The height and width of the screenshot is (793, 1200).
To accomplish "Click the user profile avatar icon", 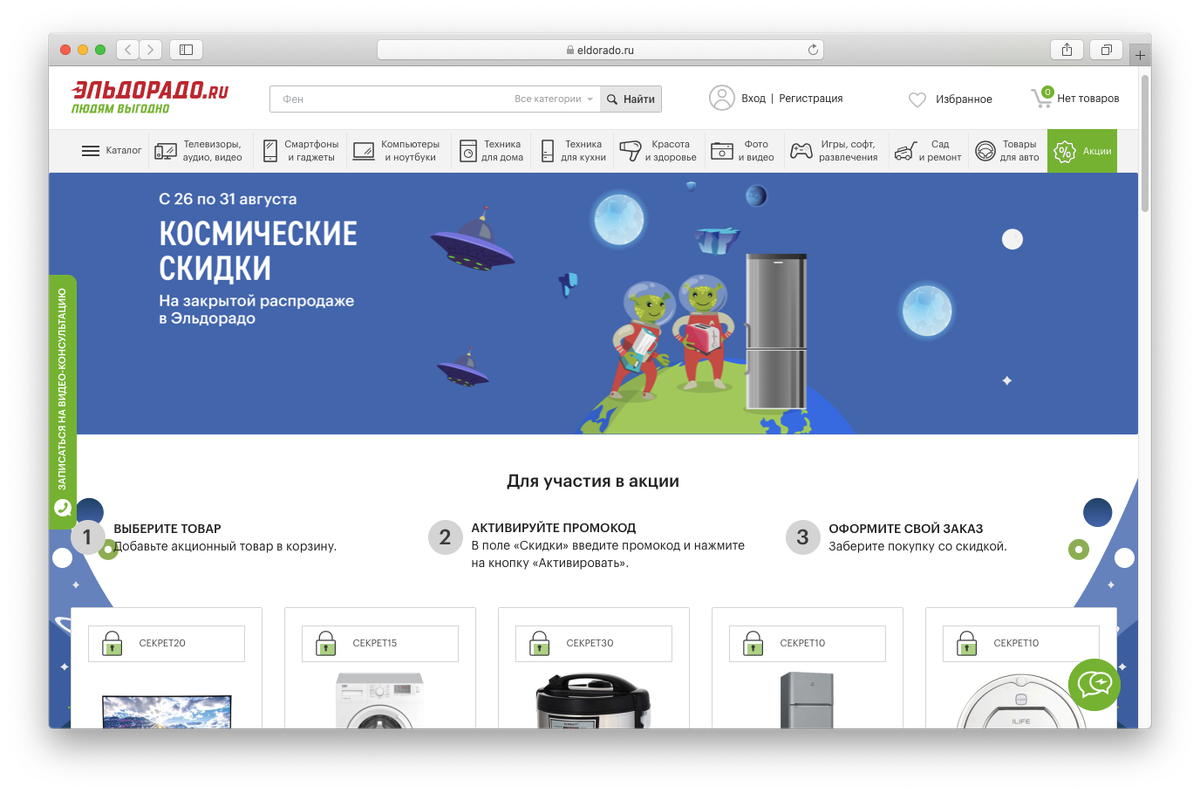I will (x=721, y=98).
